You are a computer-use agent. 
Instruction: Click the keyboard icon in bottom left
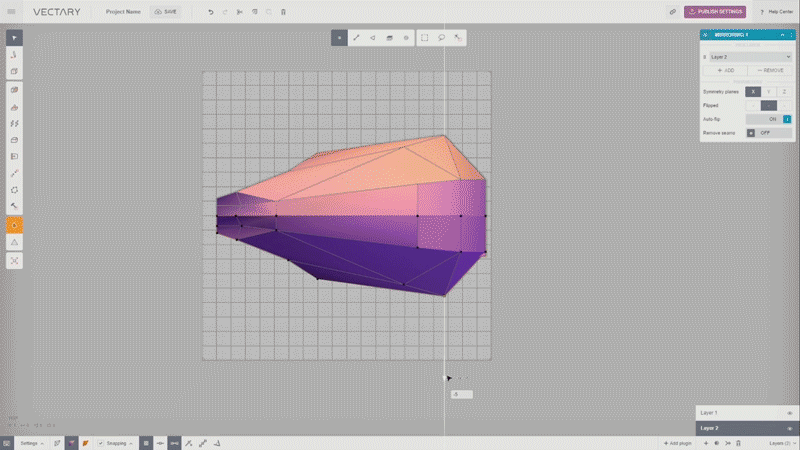pos(7,443)
